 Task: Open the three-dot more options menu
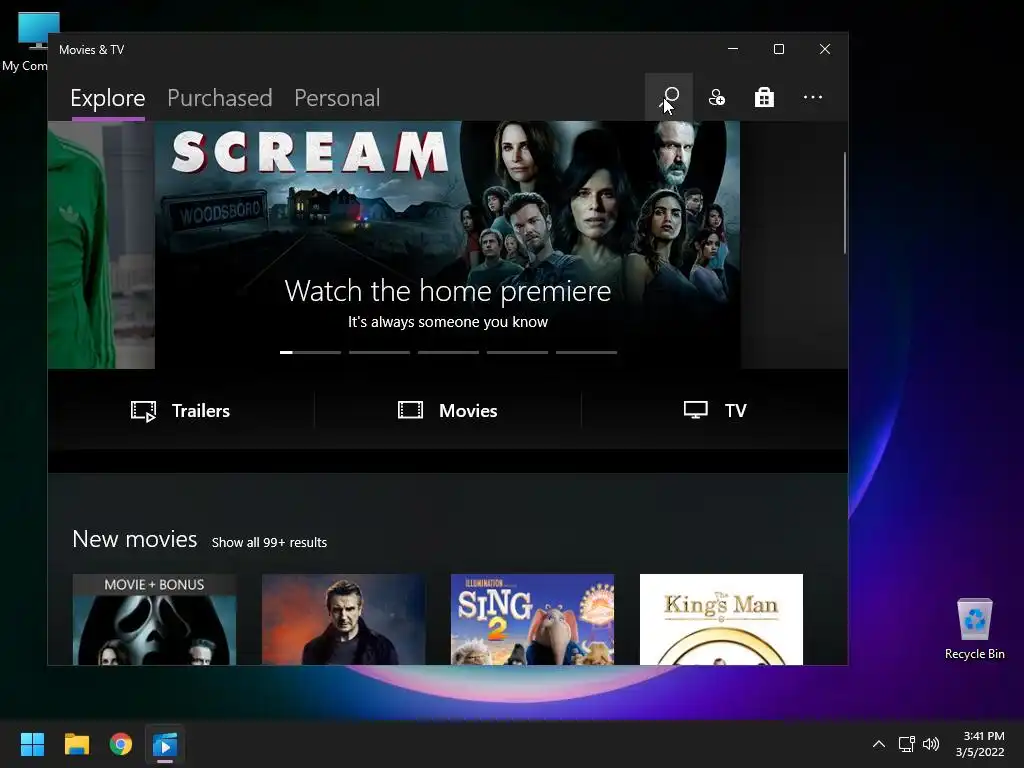click(x=812, y=97)
